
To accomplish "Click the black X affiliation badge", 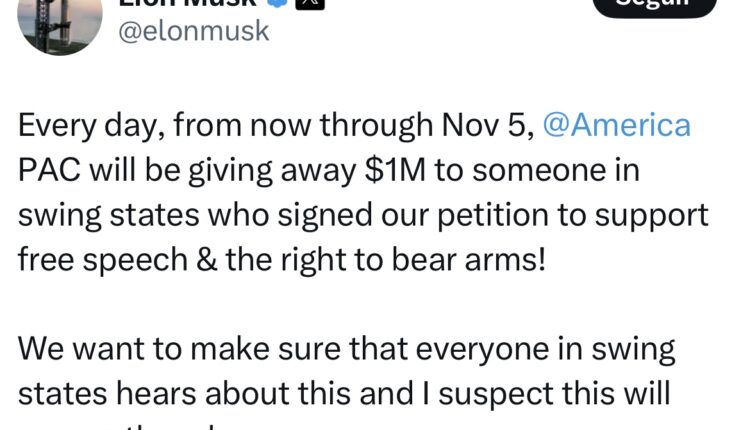I will (x=310, y=4).
